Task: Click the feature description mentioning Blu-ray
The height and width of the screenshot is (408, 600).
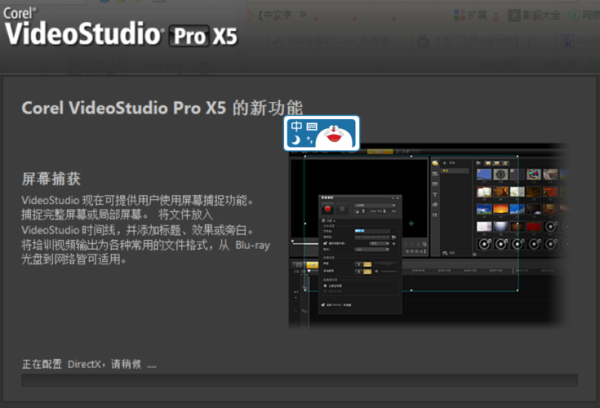Action: coord(146,230)
